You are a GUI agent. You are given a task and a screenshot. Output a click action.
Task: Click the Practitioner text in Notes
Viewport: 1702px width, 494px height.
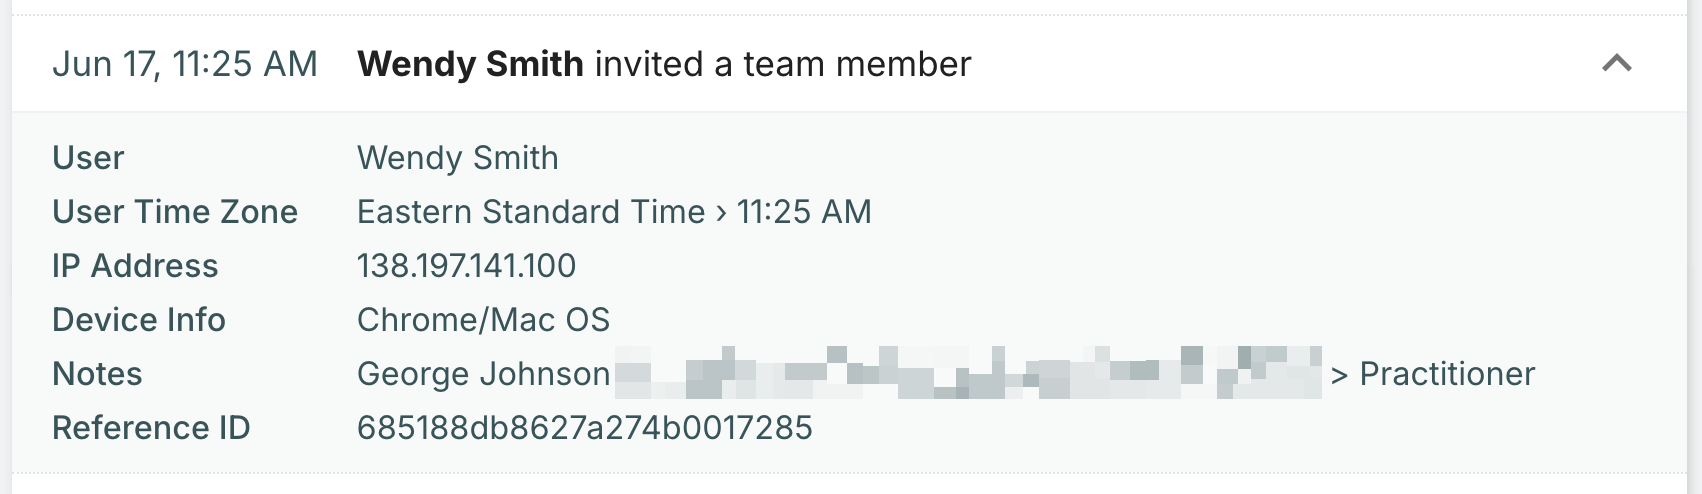coord(1447,374)
